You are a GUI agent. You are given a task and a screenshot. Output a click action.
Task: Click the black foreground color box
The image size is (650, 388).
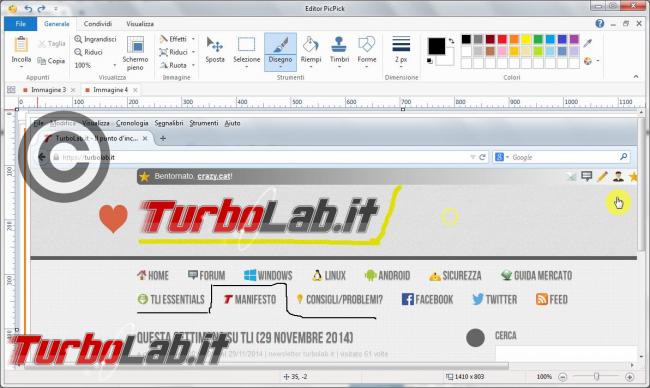436,46
